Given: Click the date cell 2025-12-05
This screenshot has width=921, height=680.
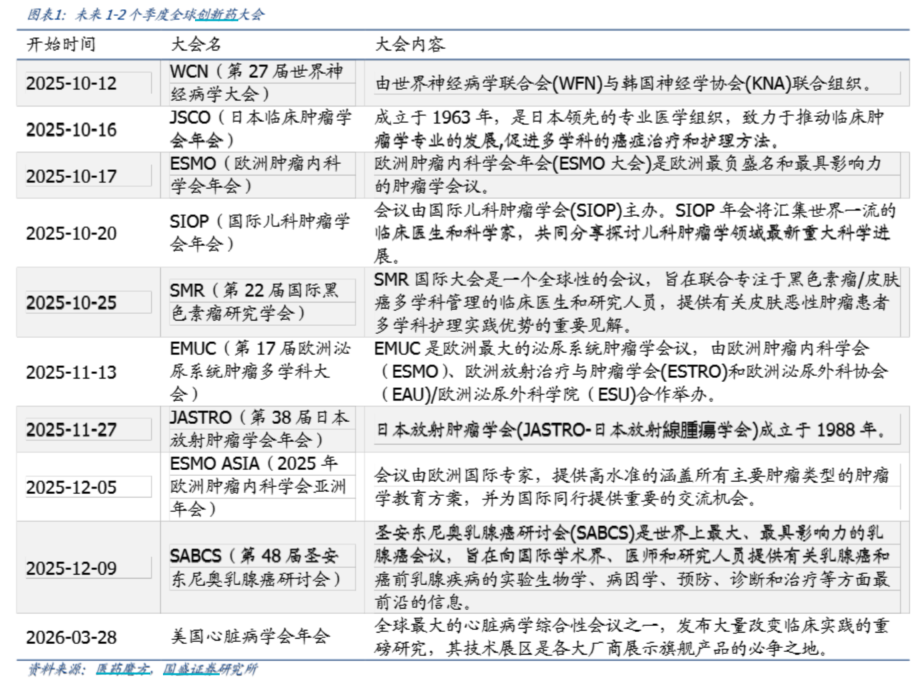Looking at the screenshot, I should click(x=72, y=487).
